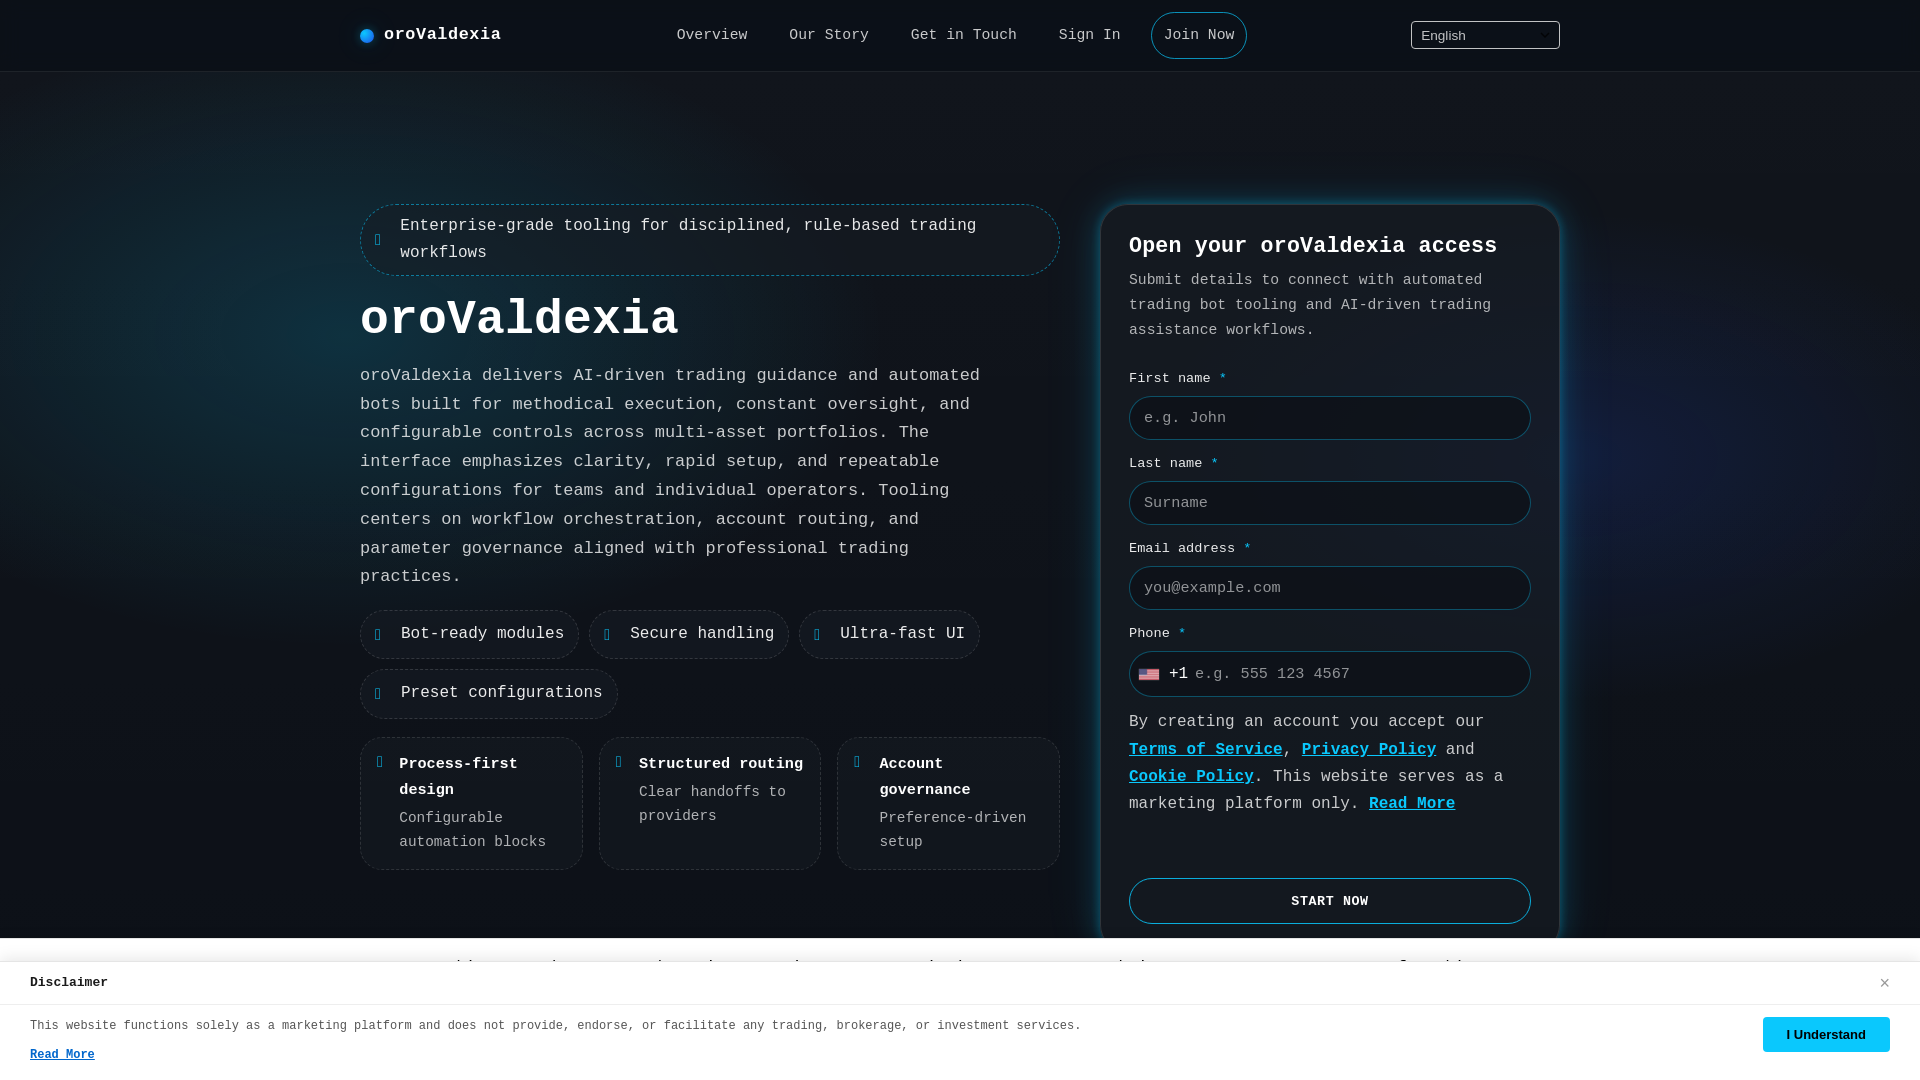The width and height of the screenshot is (1920, 1080).
Task: Click the Process-first design card title
Action: (458, 777)
